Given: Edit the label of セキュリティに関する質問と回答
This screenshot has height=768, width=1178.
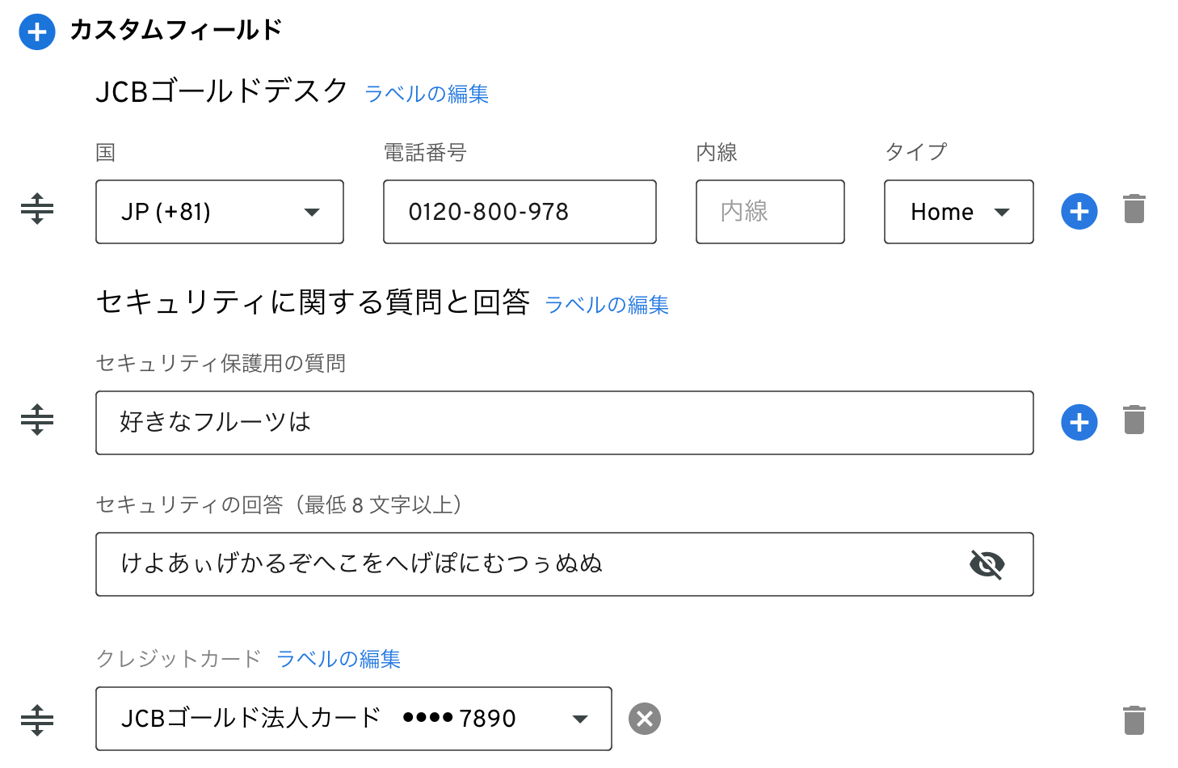Looking at the screenshot, I should click(x=607, y=305).
